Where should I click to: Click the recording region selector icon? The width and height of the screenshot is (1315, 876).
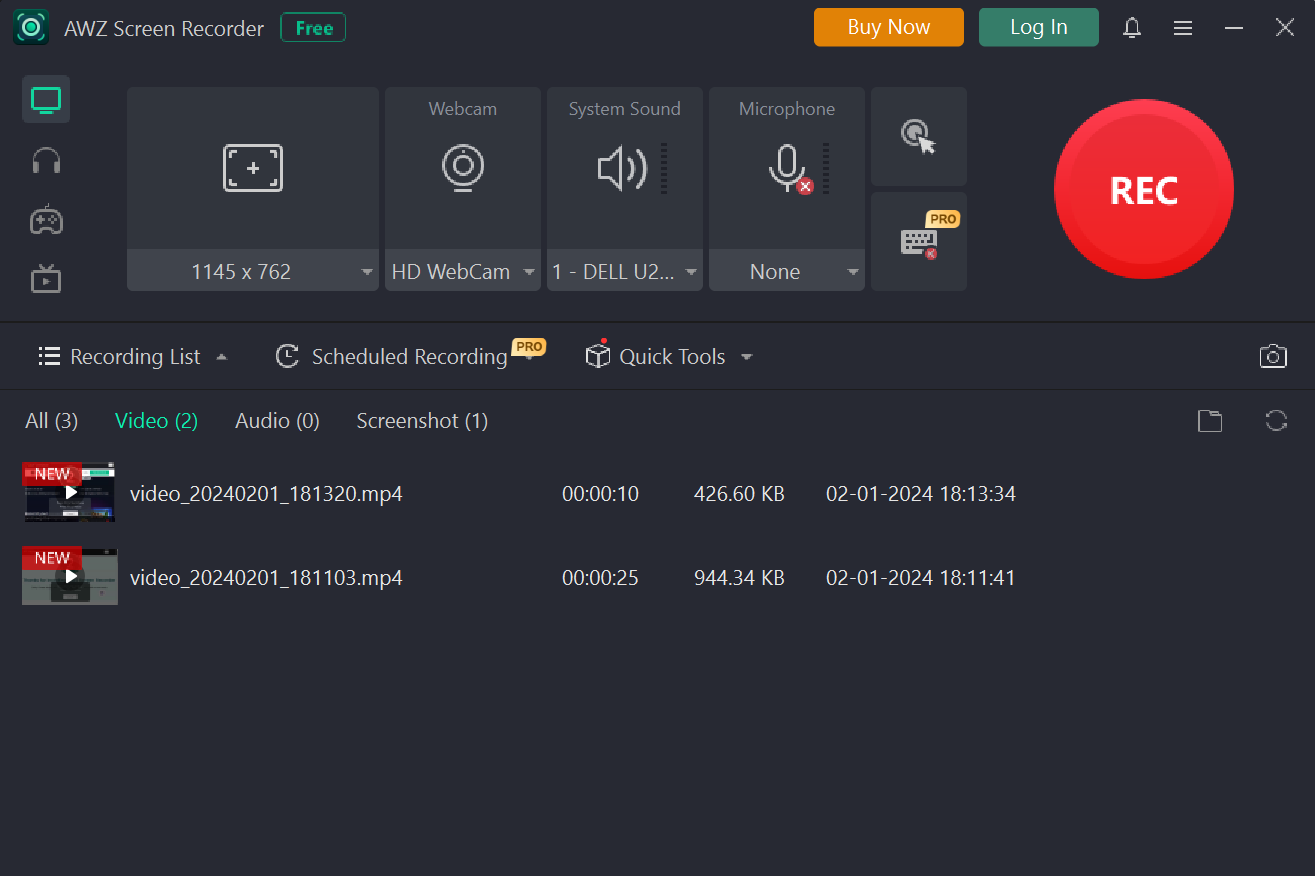click(252, 167)
